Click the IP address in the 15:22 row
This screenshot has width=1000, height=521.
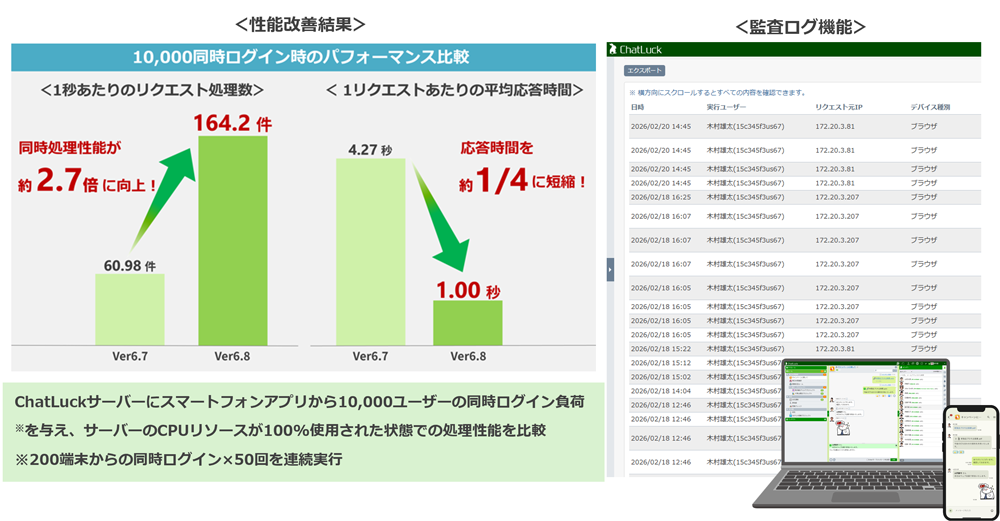pos(835,349)
